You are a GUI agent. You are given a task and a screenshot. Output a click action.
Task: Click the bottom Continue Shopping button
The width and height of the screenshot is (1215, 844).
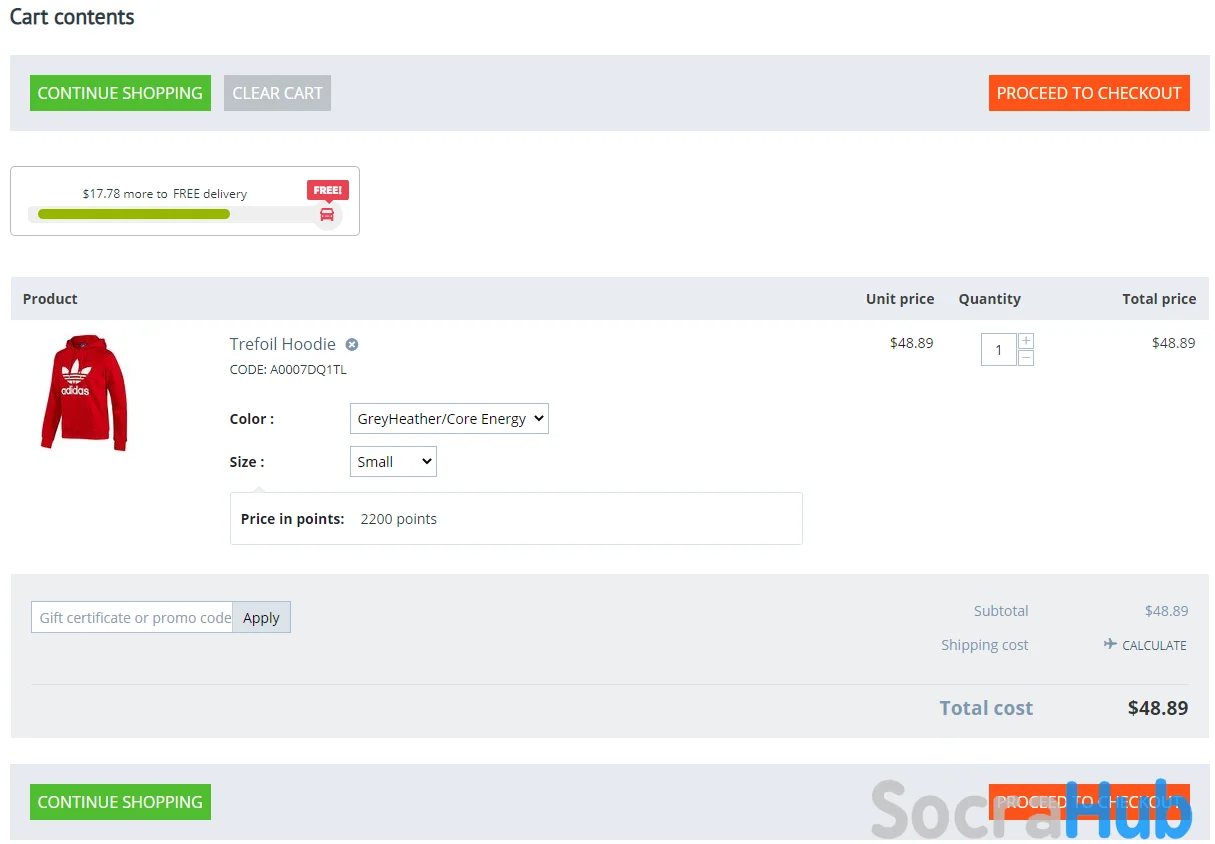120,802
